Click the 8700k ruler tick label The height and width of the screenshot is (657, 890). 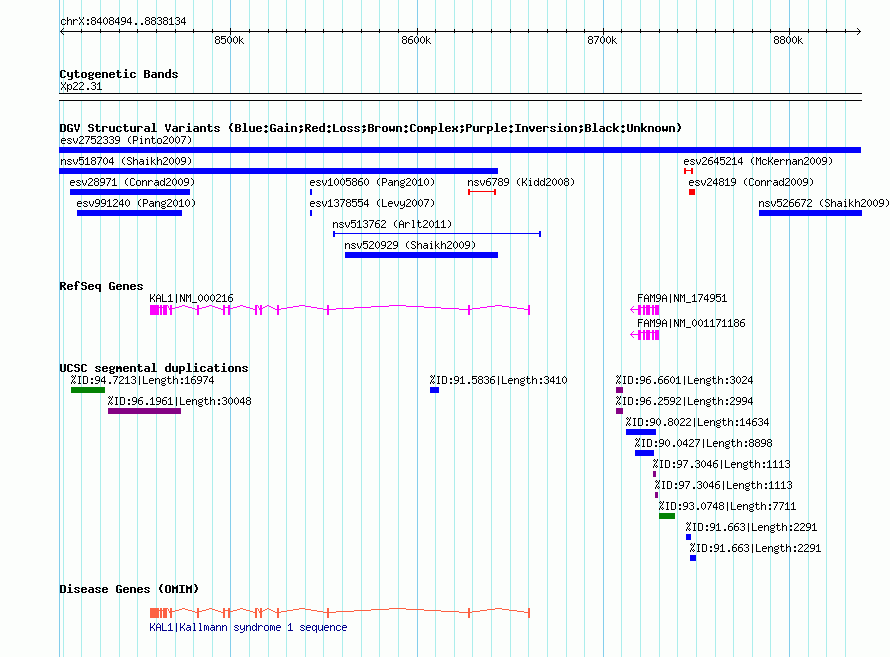[602, 40]
